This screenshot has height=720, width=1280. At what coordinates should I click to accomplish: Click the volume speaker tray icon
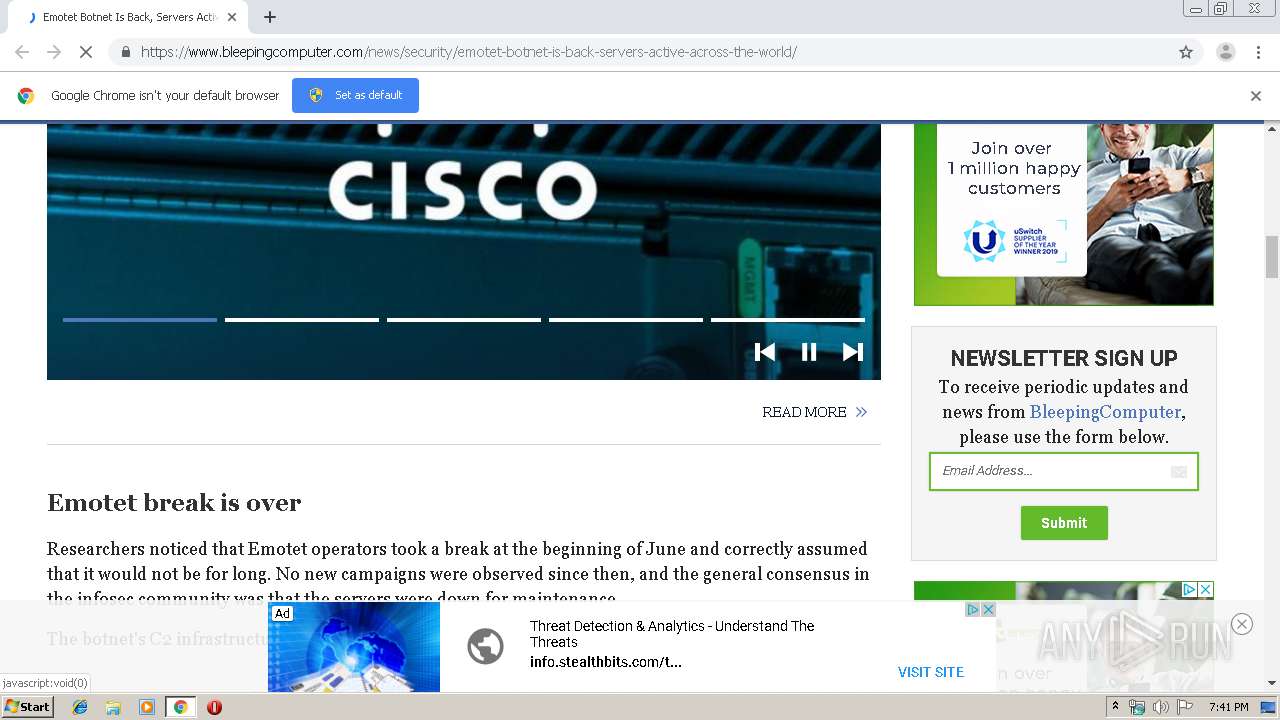(x=1160, y=707)
